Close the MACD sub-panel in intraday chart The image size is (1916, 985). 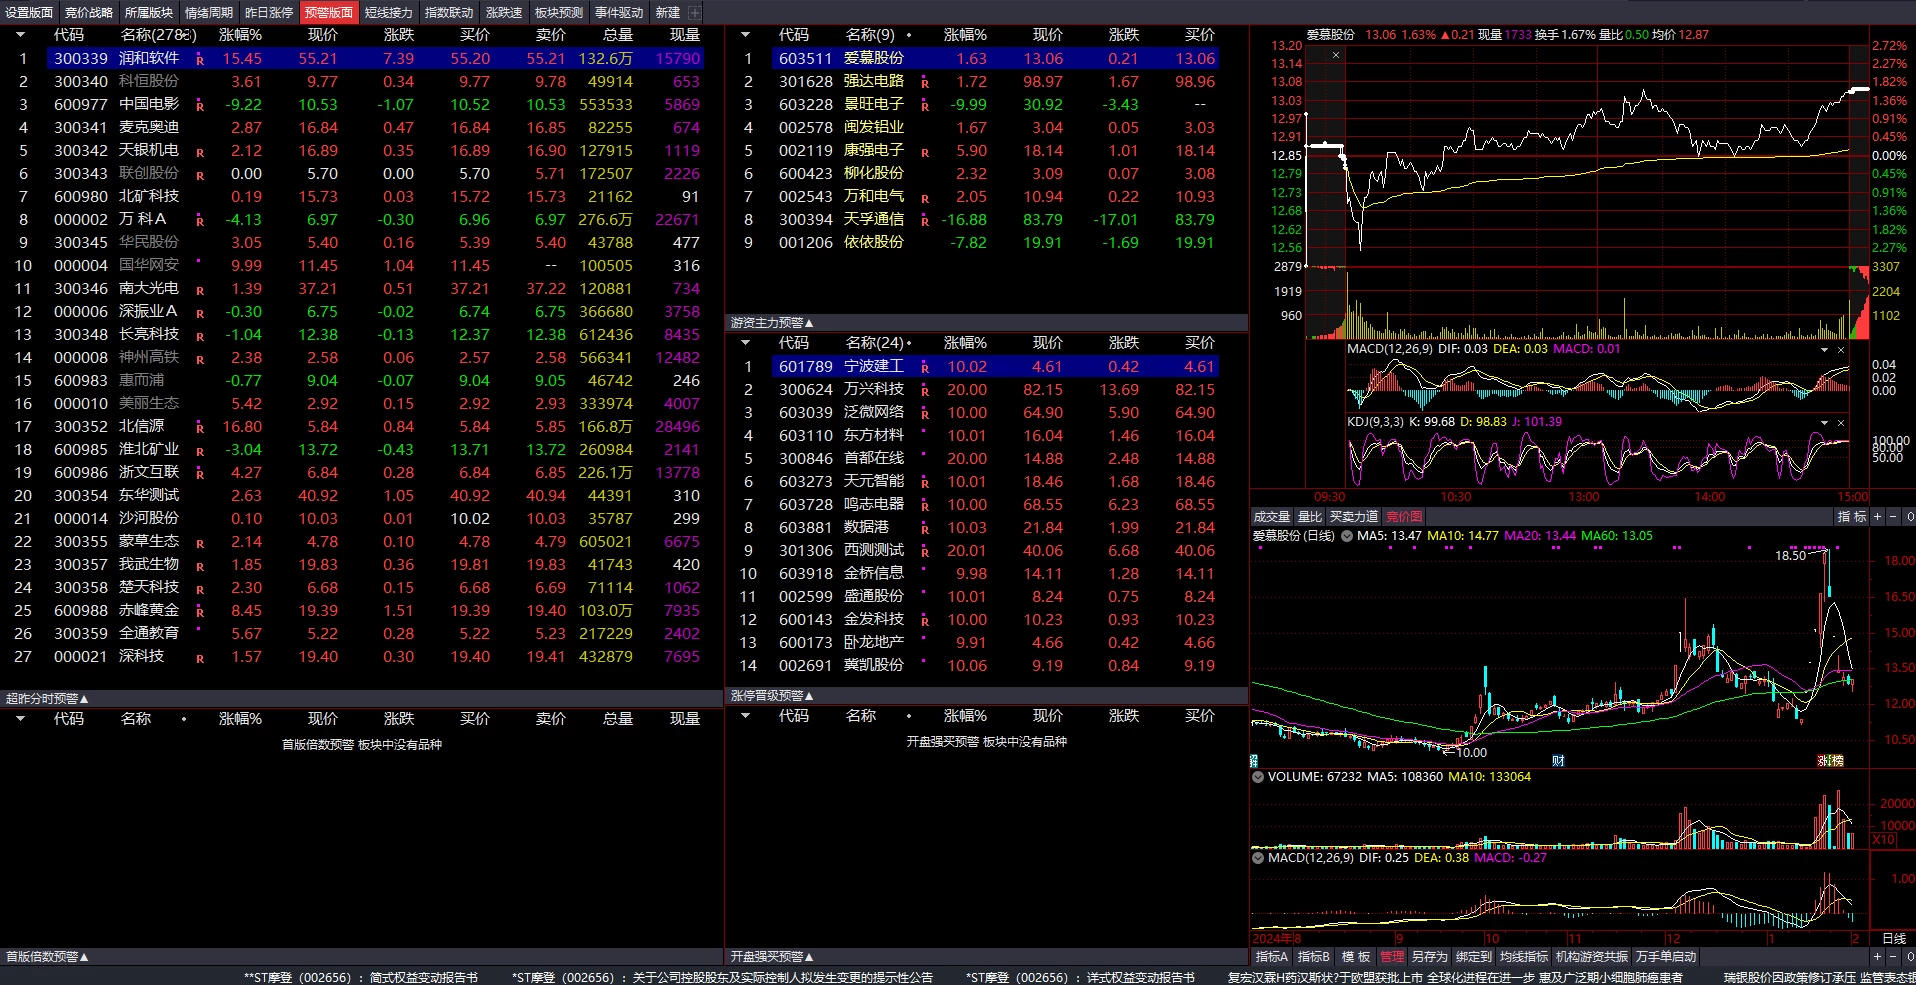pos(1841,350)
